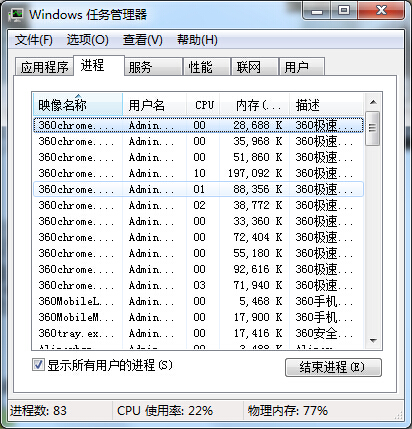Select the 360tray.ex... process name

tap(76, 333)
